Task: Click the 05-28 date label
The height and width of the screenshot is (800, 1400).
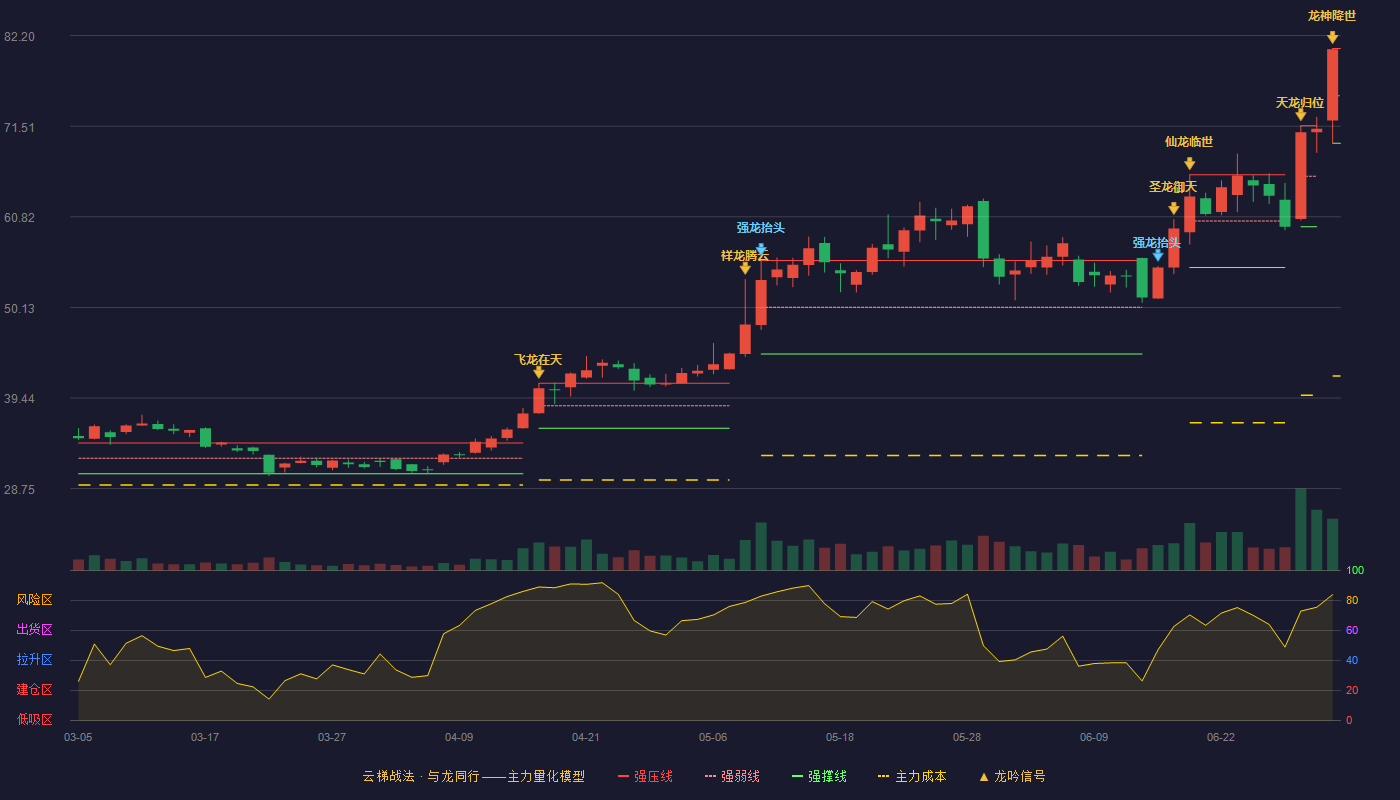Action: pos(967,737)
